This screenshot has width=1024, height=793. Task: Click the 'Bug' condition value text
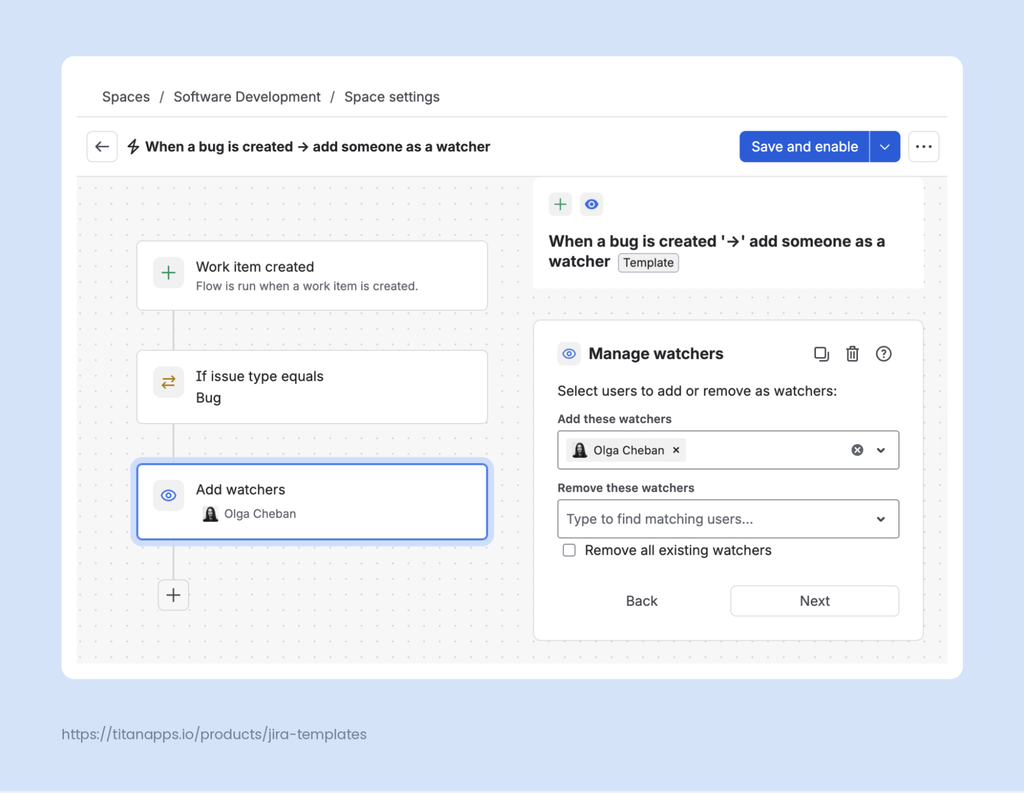click(208, 398)
